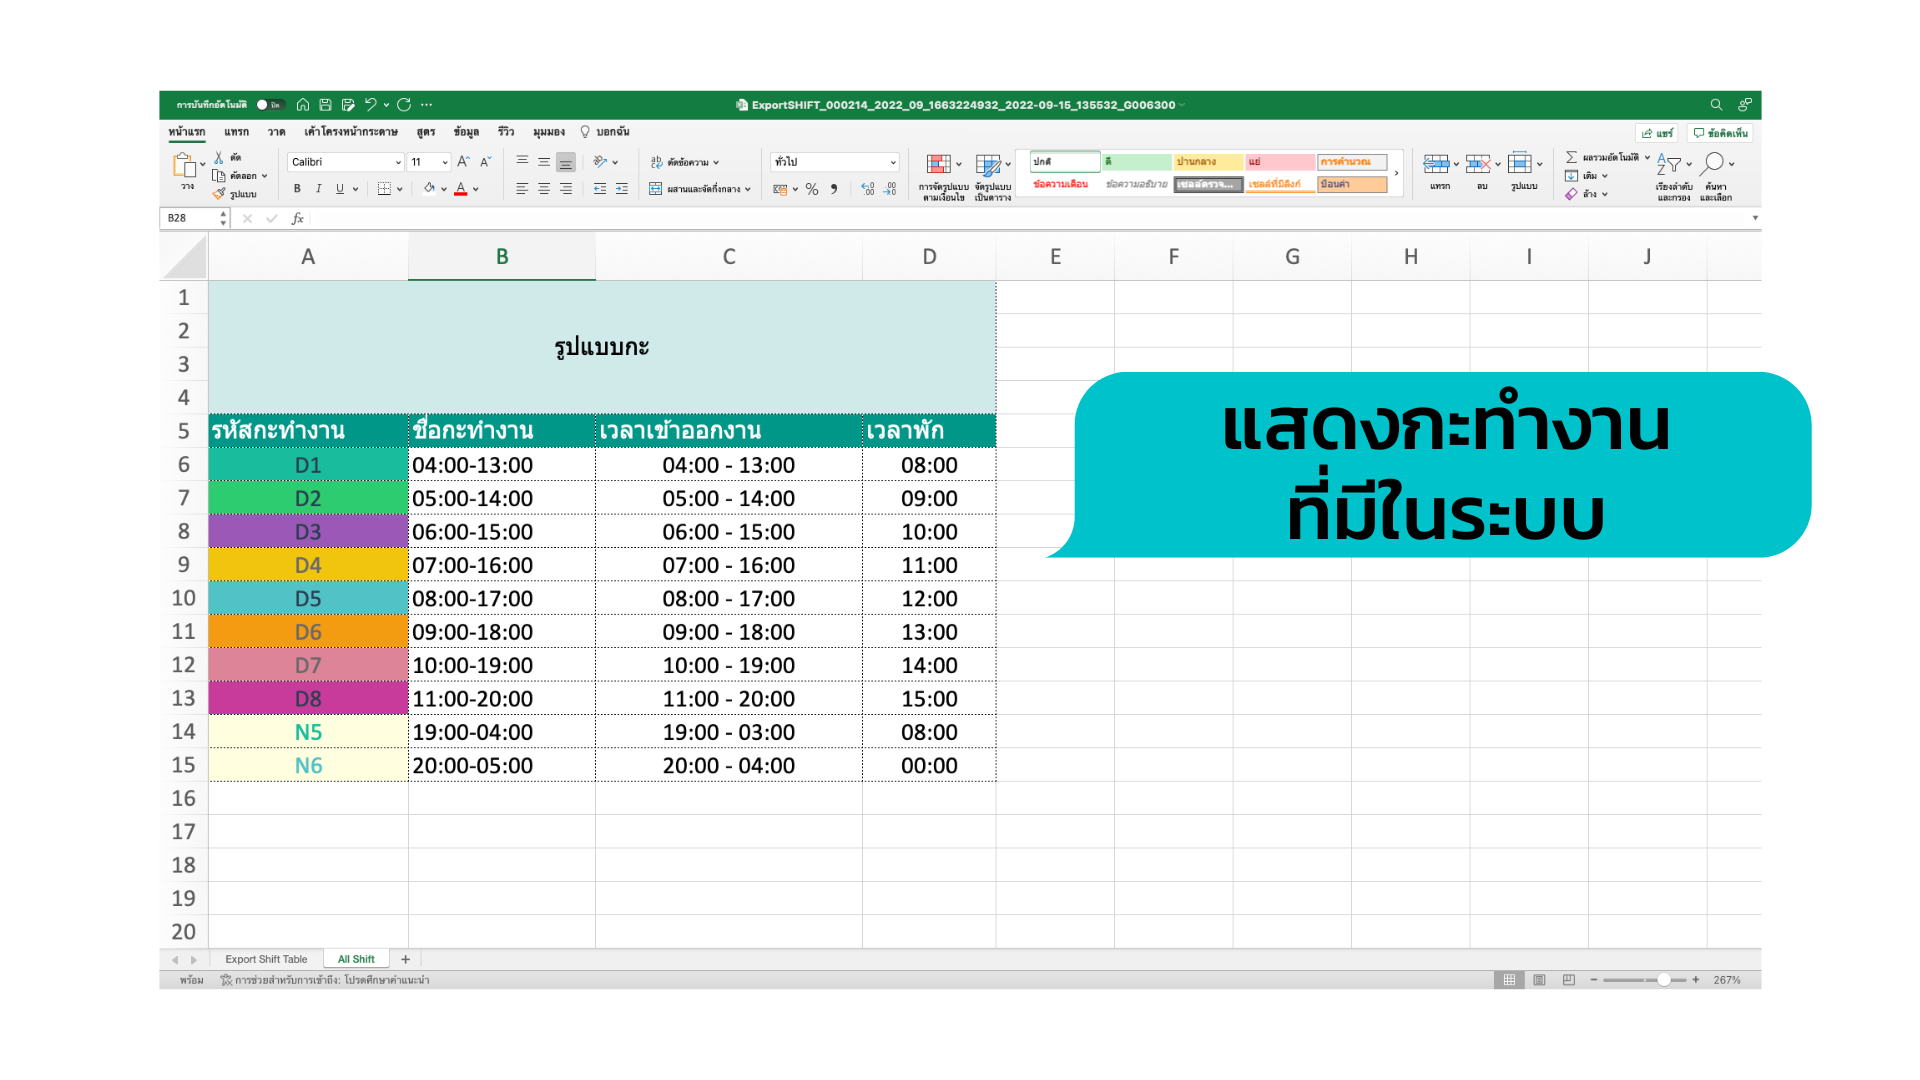1920x1080 pixels.
Task: Expand the number format dropdown
Action: click(892, 162)
